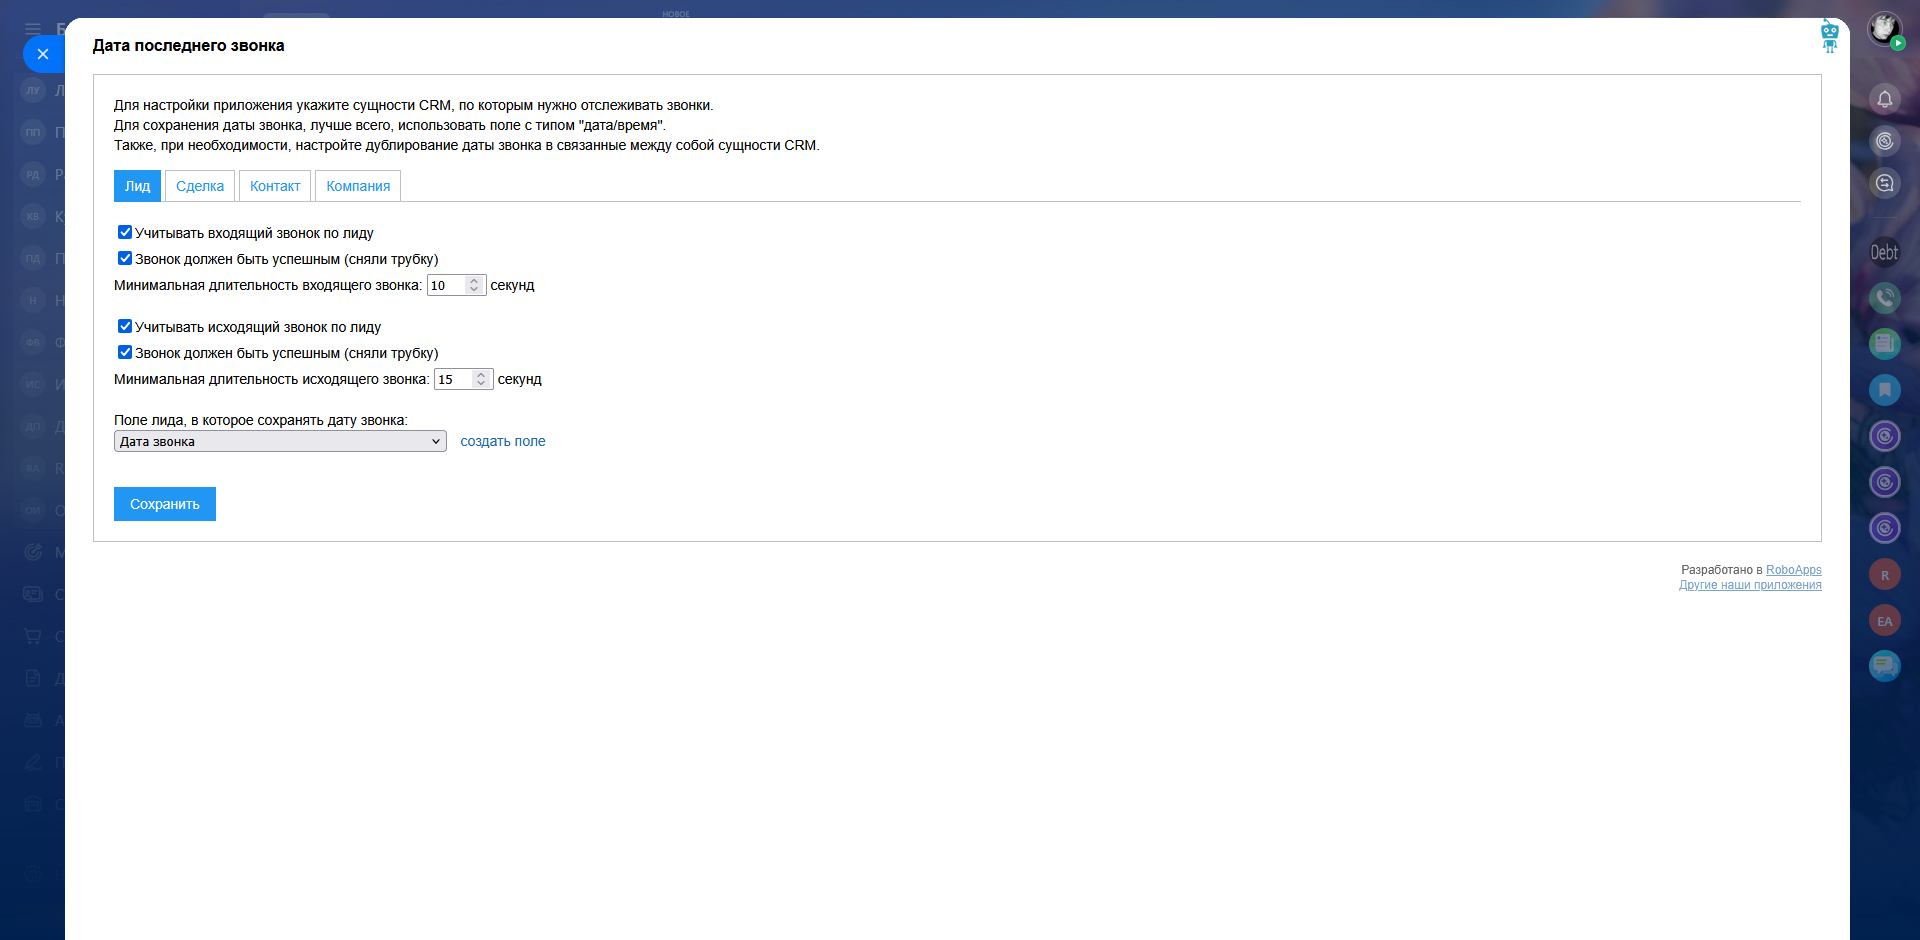The height and width of the screenshot is (940, 1920).
Task: Open the red EA circle icon
Action: [1884, 620]
